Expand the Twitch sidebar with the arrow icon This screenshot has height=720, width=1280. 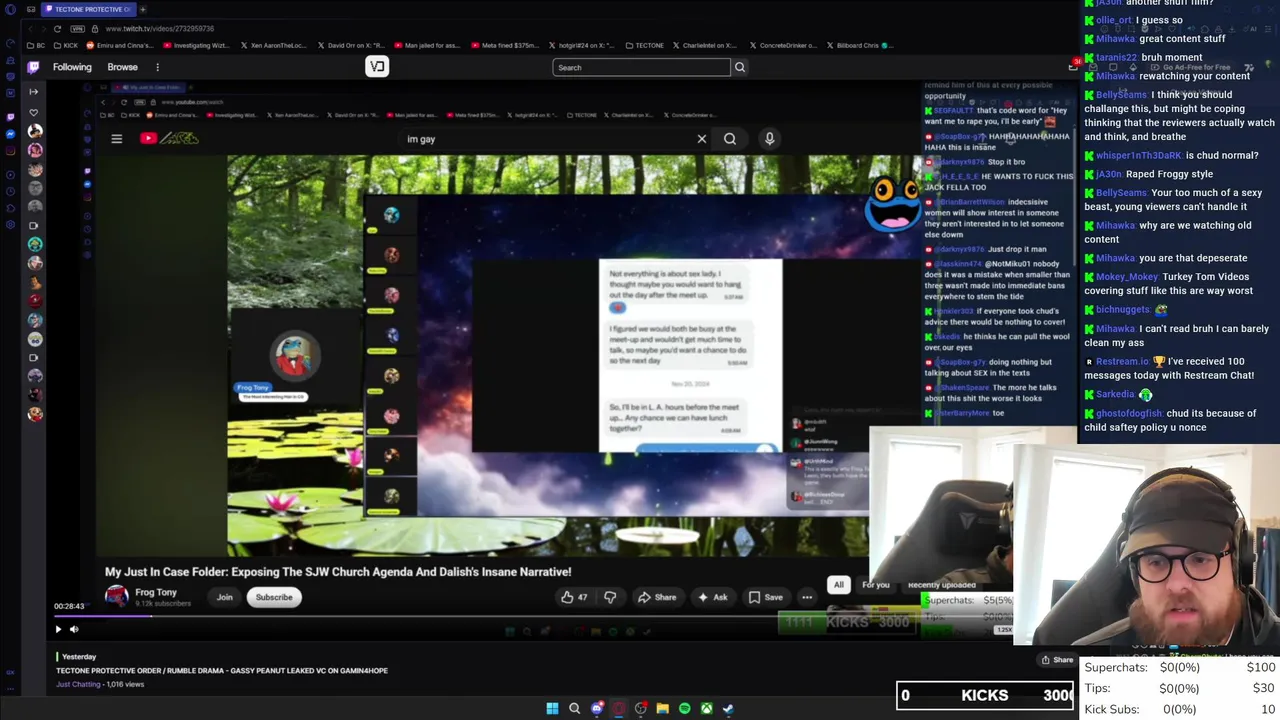pos(33,92)
